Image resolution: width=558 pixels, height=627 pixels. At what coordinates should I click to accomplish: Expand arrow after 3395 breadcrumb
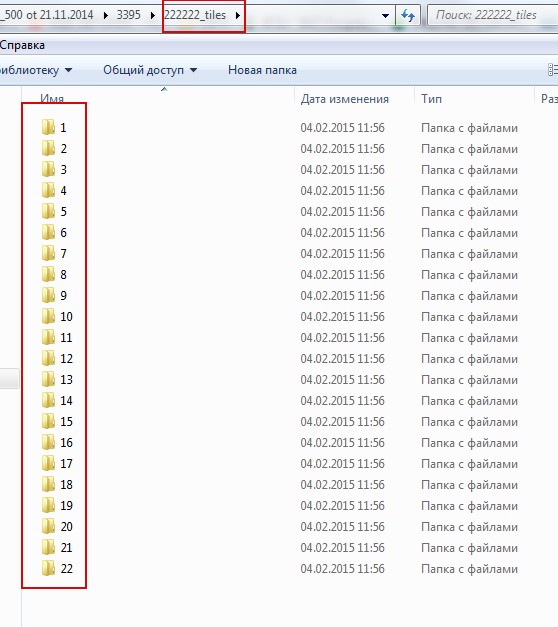[152, 16]
